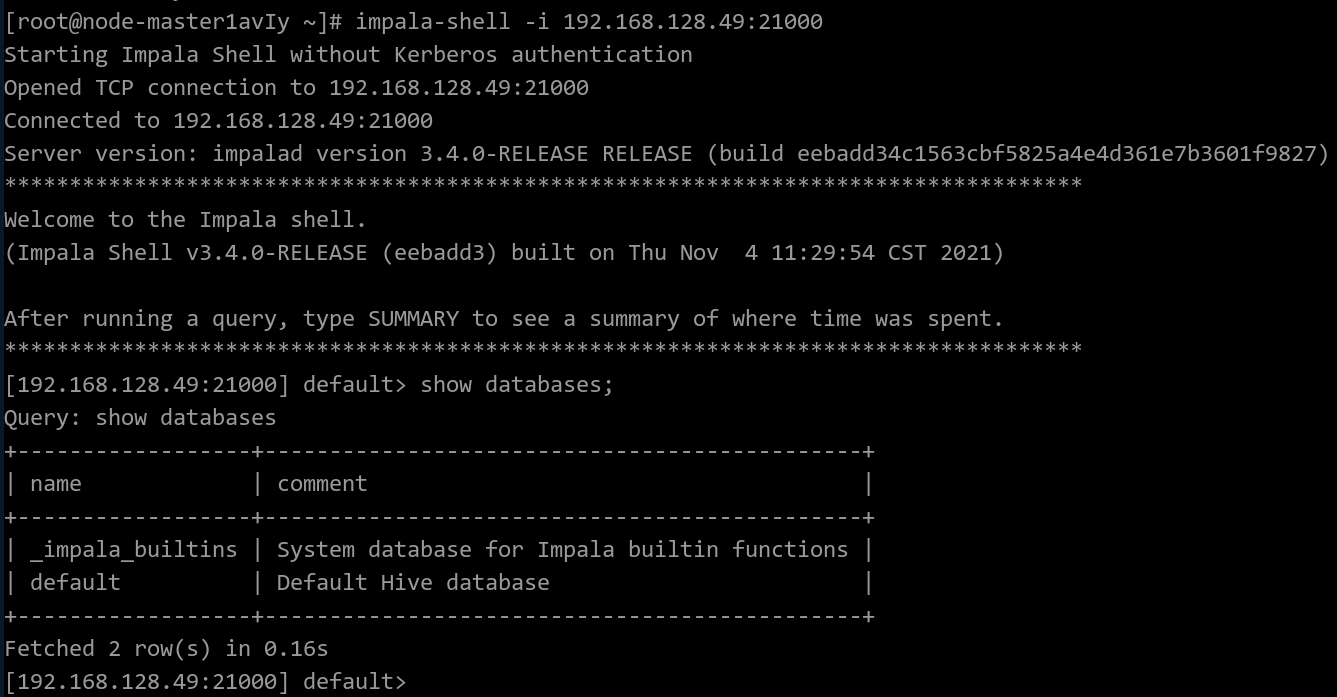Click the build hash eebadd34c1563cbf… text
1337x697 pixels.
(x=1062, y=153)
